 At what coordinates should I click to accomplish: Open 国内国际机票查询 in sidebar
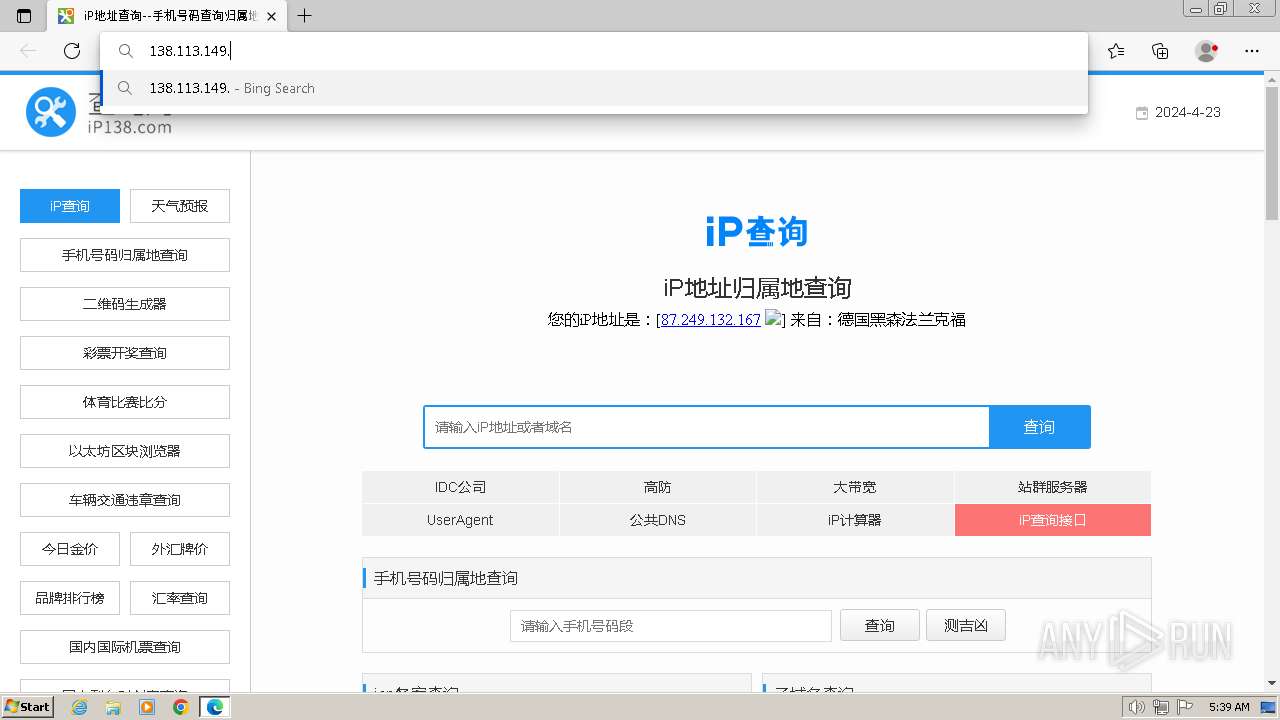[125, 647]
